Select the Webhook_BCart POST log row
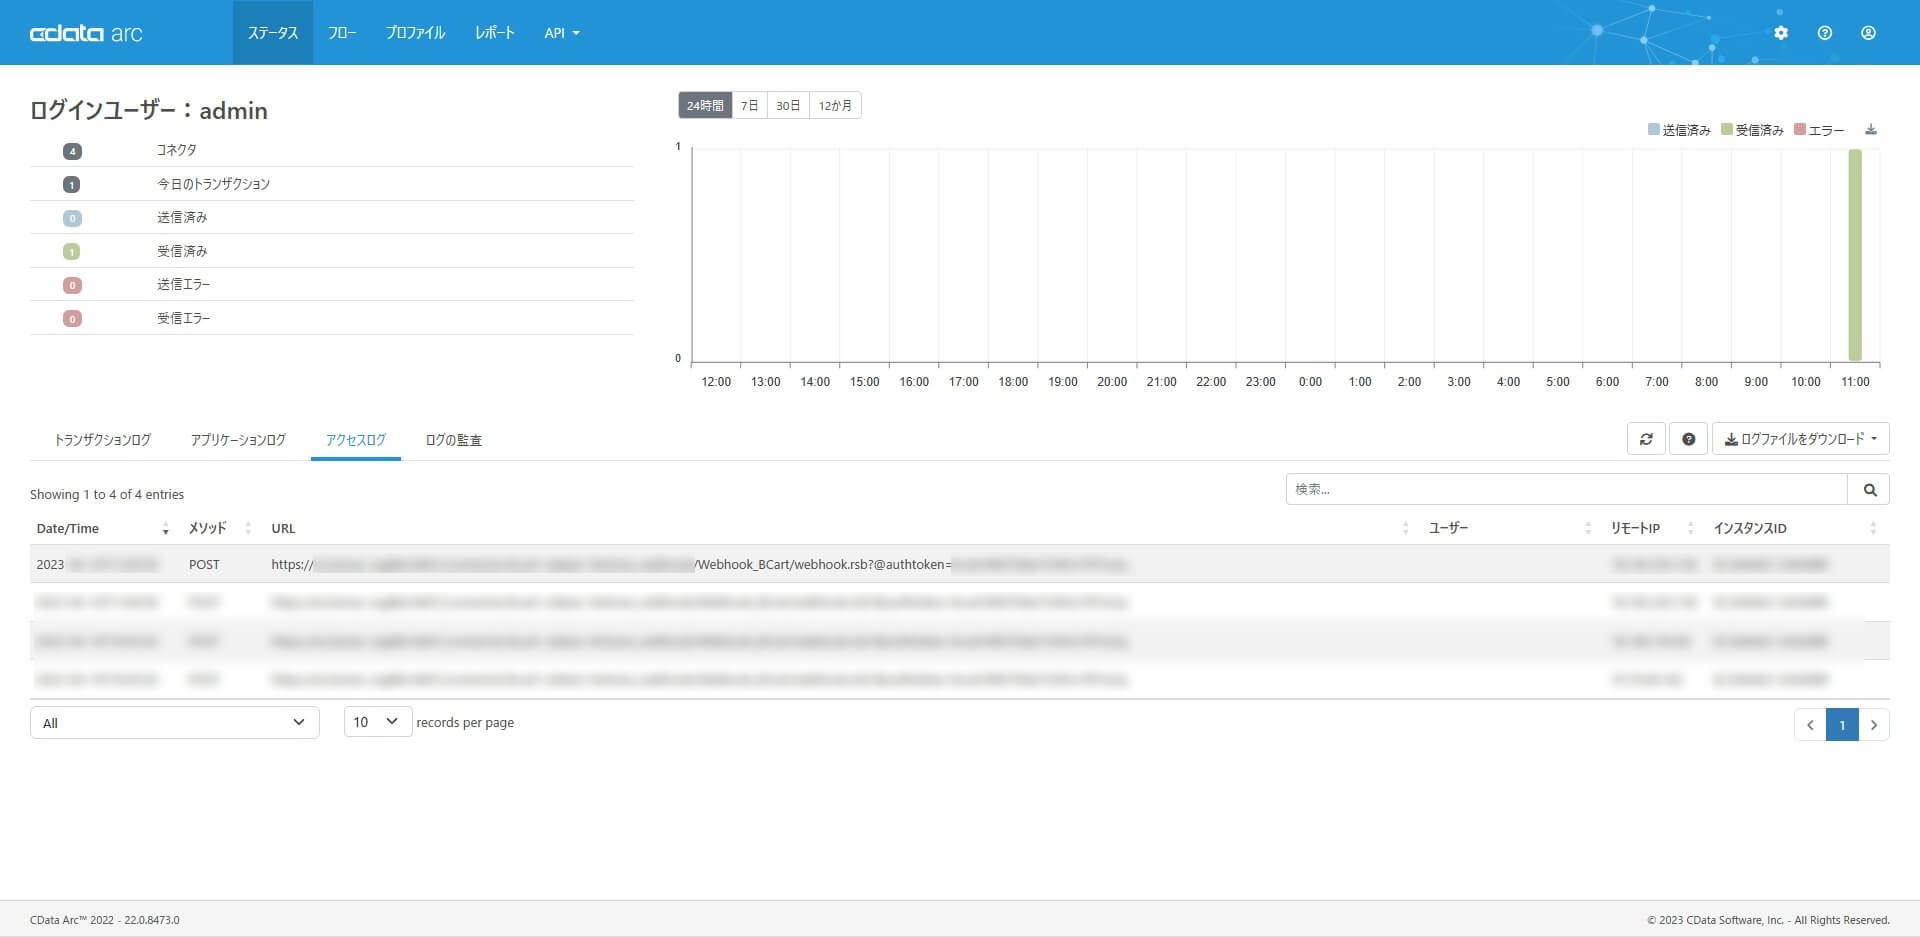 point(960,564)
